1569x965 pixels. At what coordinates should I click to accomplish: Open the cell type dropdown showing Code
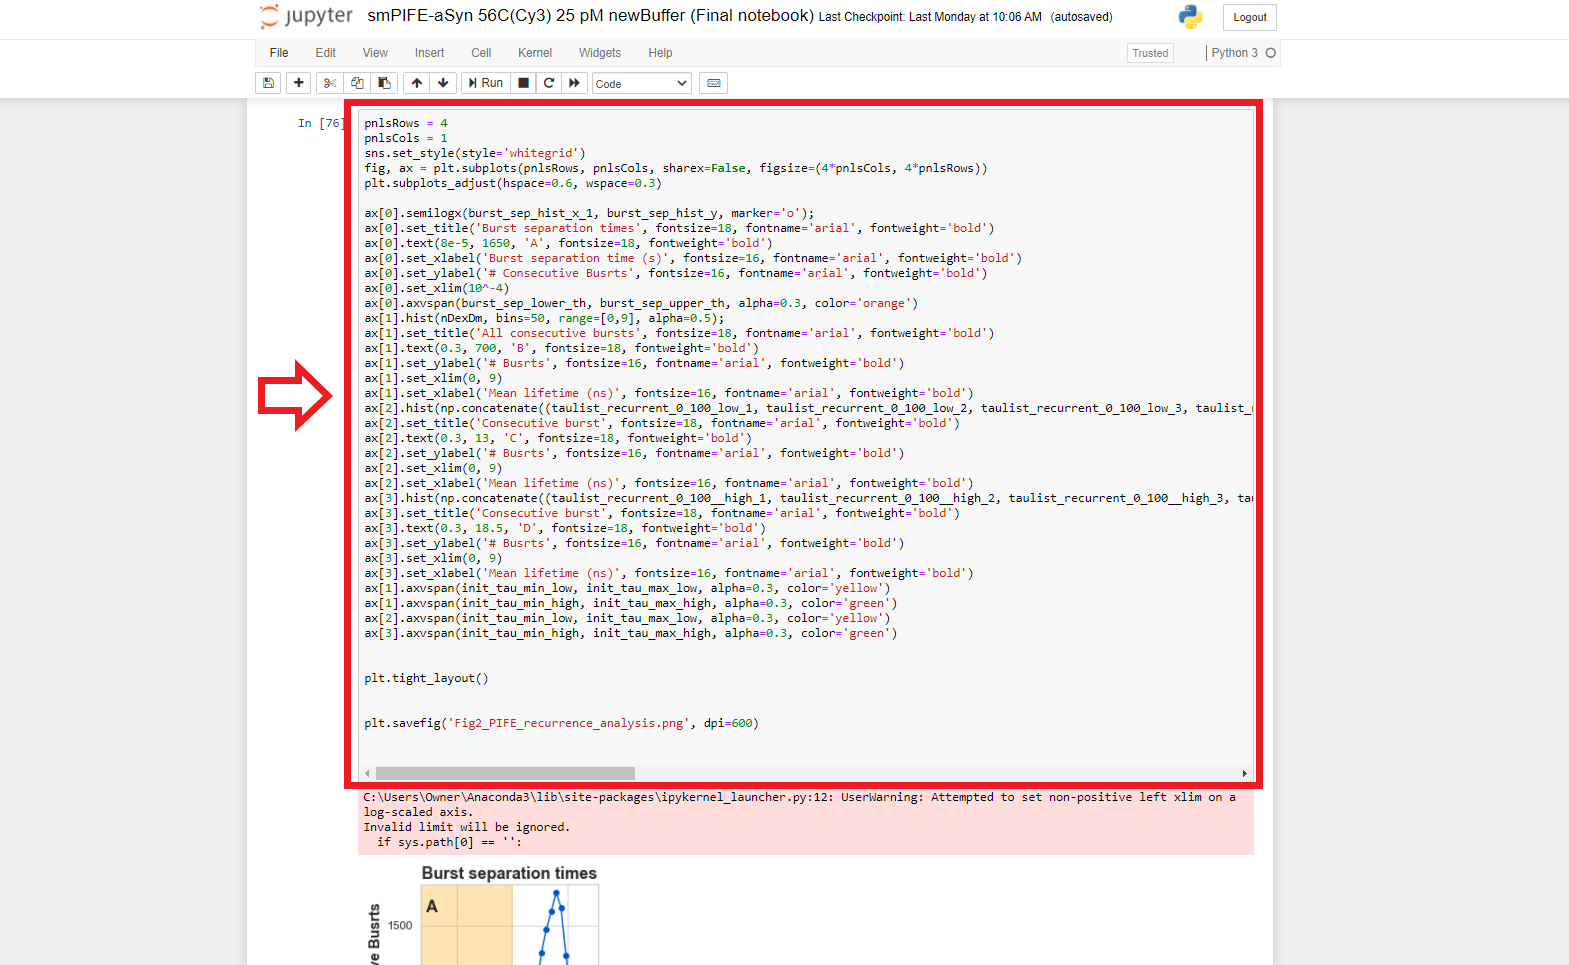(x=642, y=84)
